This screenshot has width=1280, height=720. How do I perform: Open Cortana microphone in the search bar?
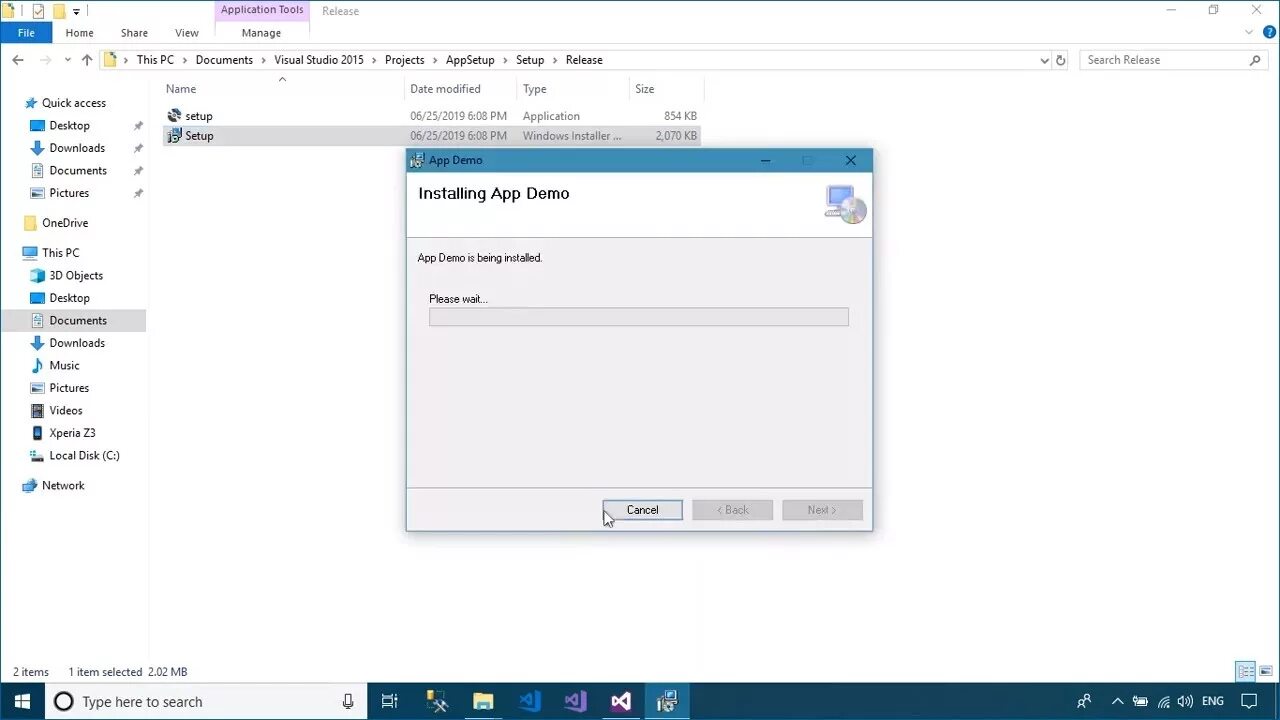coord(347,701)
